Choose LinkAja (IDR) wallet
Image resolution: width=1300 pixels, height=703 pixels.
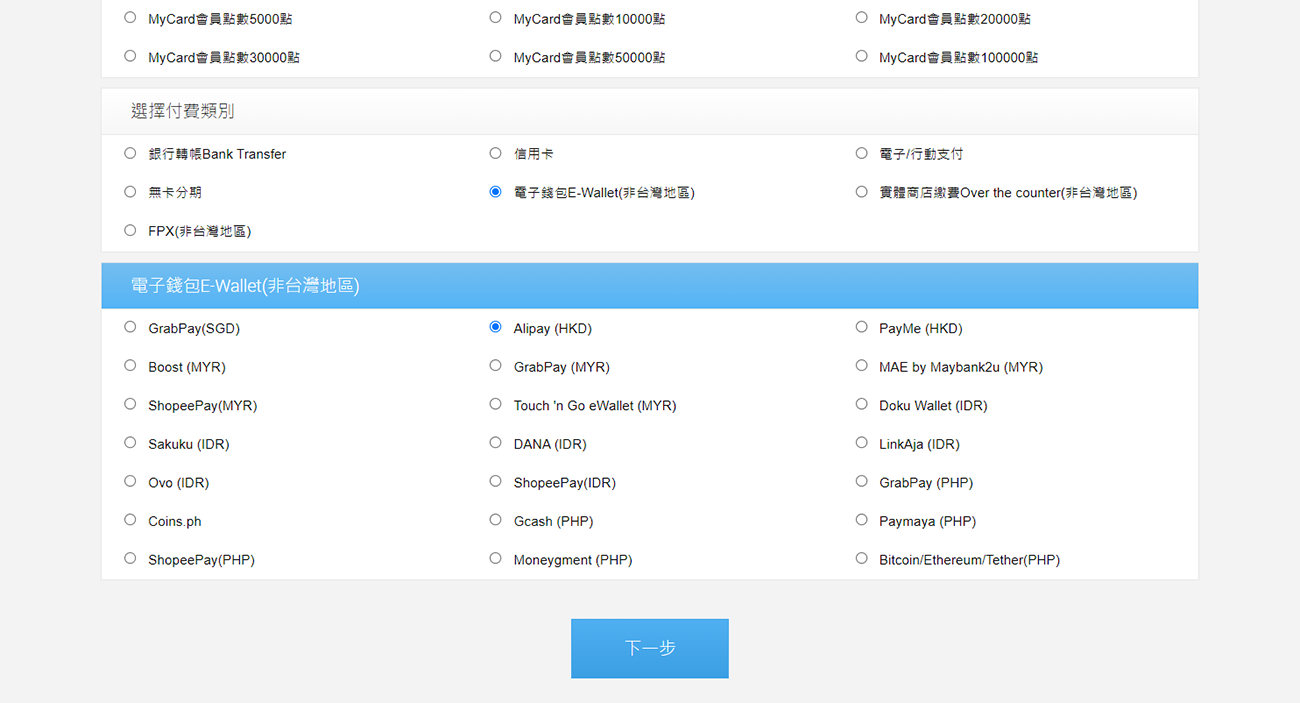(x=861, y=444)
